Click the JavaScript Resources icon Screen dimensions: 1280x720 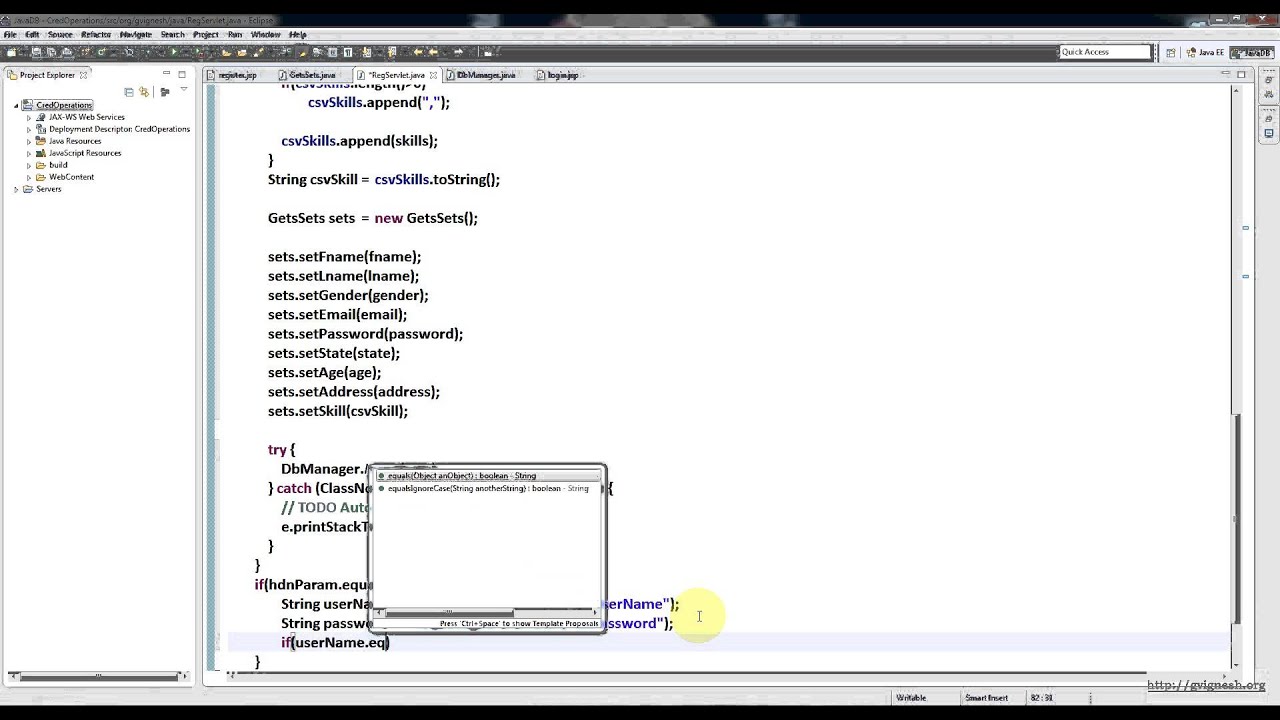point(41,153)
